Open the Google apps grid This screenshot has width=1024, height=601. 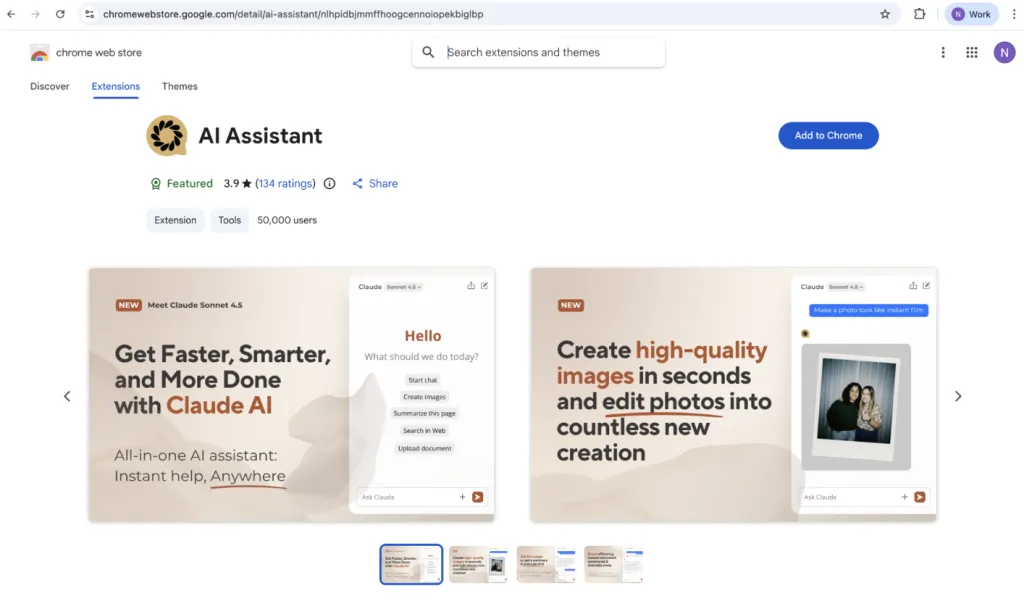(972, 52)
